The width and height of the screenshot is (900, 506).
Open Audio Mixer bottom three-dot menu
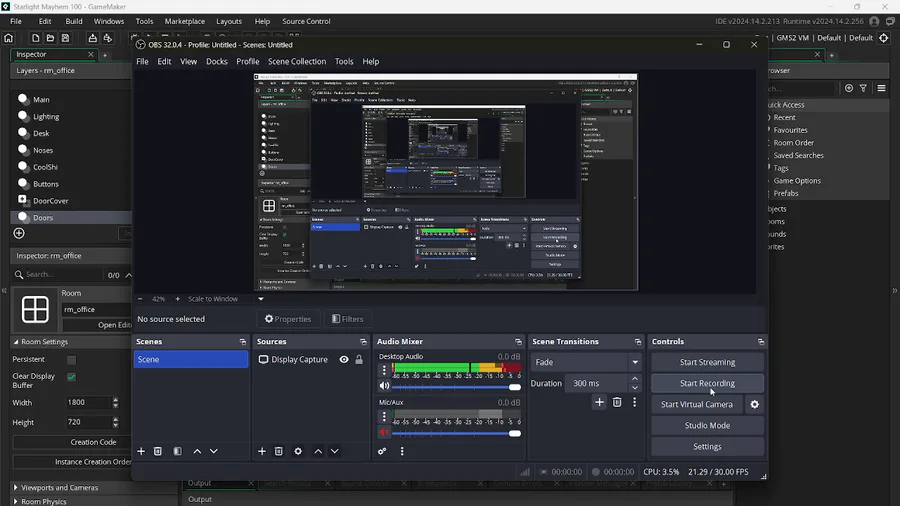pos(402,451)
